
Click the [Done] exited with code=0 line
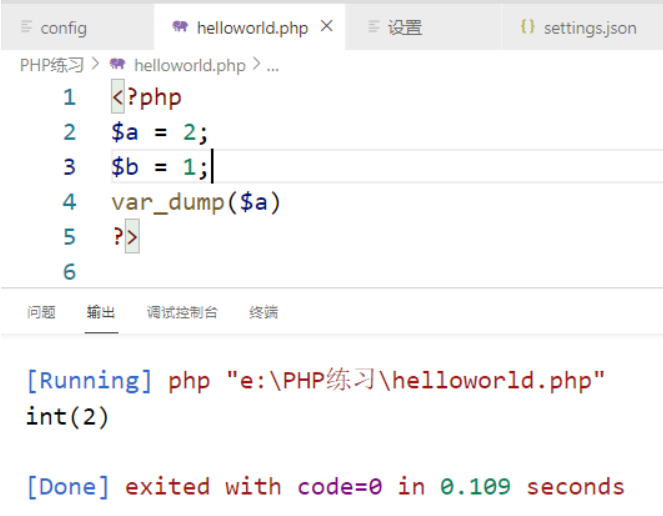click(326, 486)
